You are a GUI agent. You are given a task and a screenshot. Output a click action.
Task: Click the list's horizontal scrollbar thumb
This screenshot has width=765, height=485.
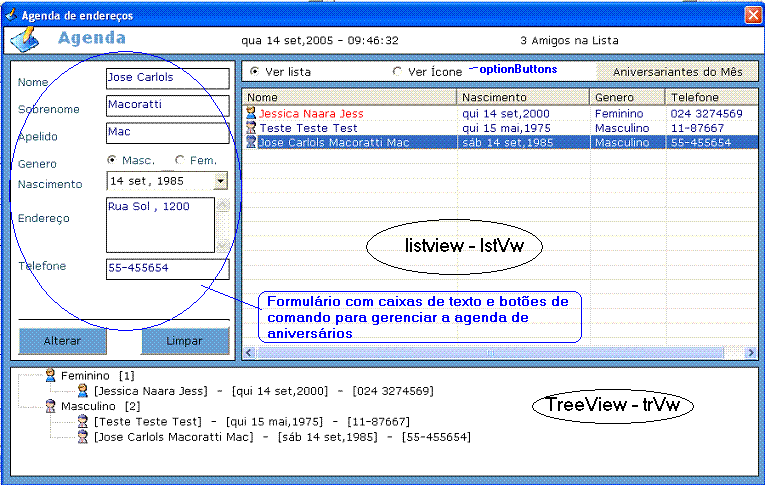tap(489, 352)
